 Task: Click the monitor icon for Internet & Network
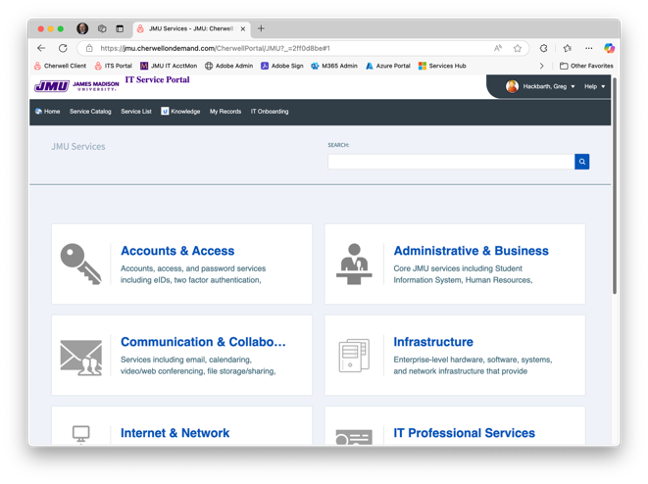point(81,434)
